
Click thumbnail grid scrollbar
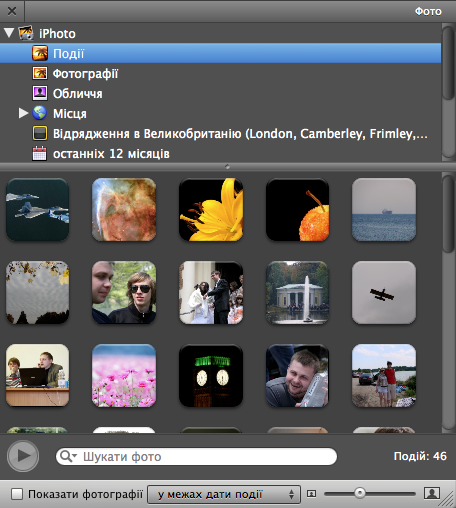(x=449, y=213)
